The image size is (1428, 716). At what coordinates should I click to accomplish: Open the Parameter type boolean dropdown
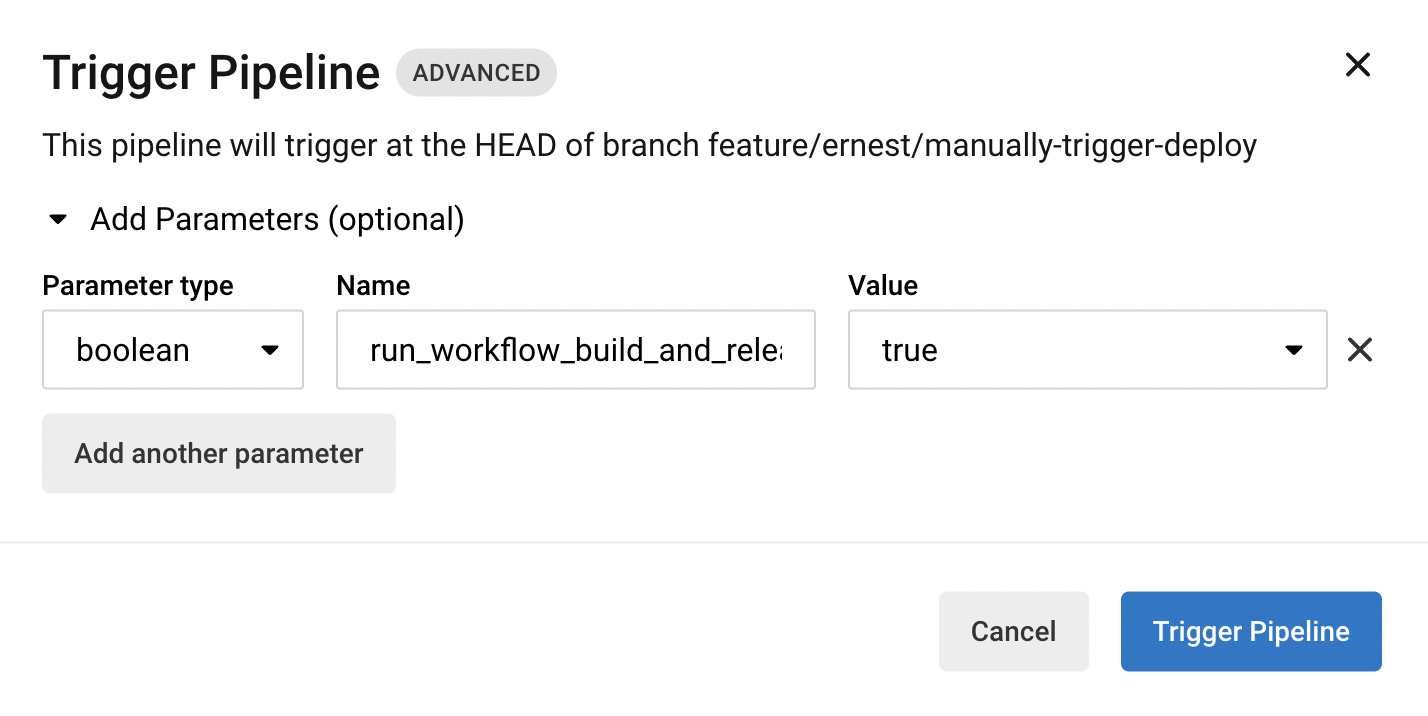[173, 349]
